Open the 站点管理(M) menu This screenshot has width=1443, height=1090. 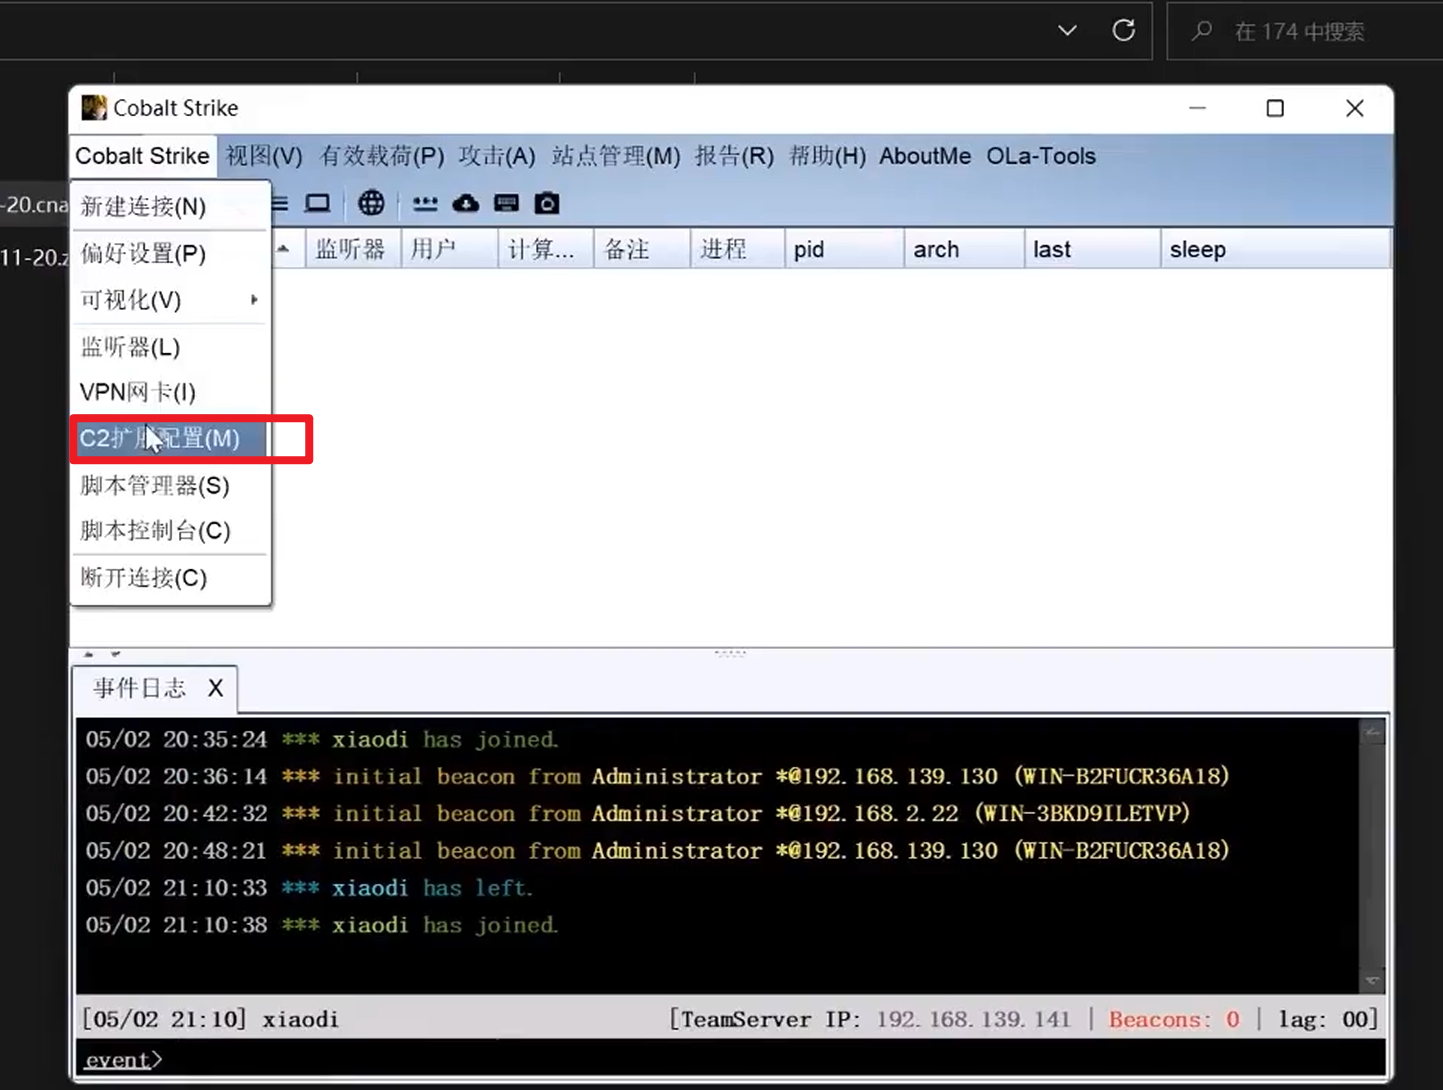[616, 156]
